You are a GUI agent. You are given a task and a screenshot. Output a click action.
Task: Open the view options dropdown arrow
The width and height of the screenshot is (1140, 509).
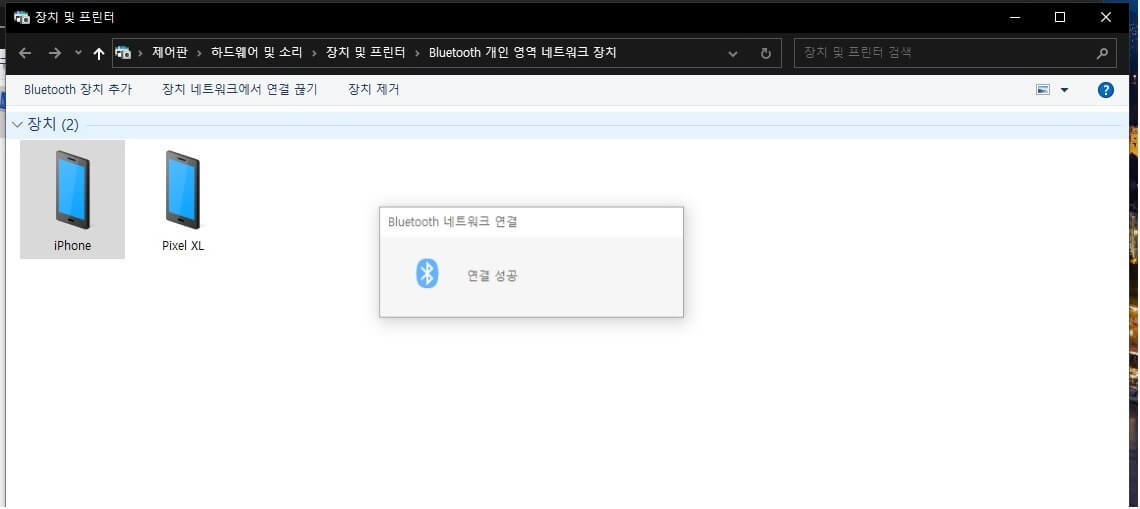[x=1064, y=90]
